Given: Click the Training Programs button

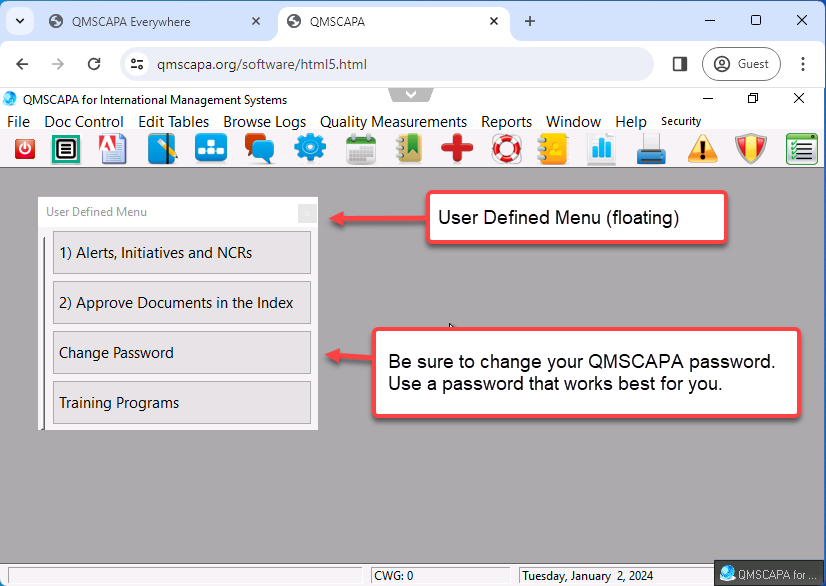Looking at the screenshot, I should coord(182,403).
